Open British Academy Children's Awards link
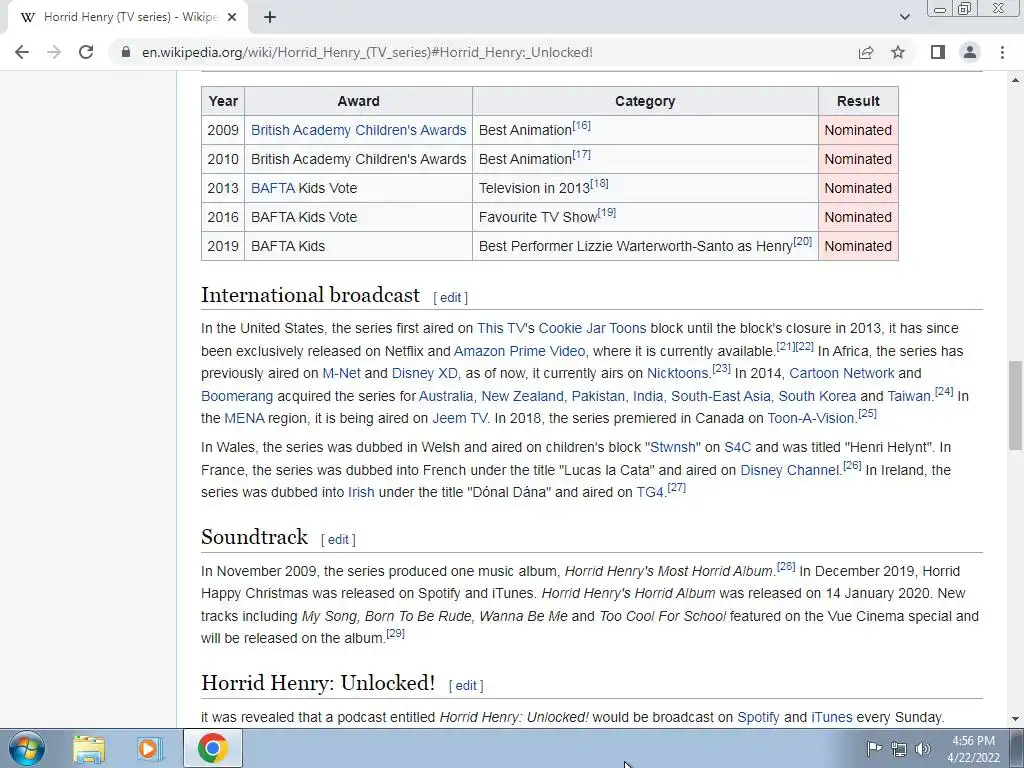The height and width of the screenshot is (768, 1024). 359,130
